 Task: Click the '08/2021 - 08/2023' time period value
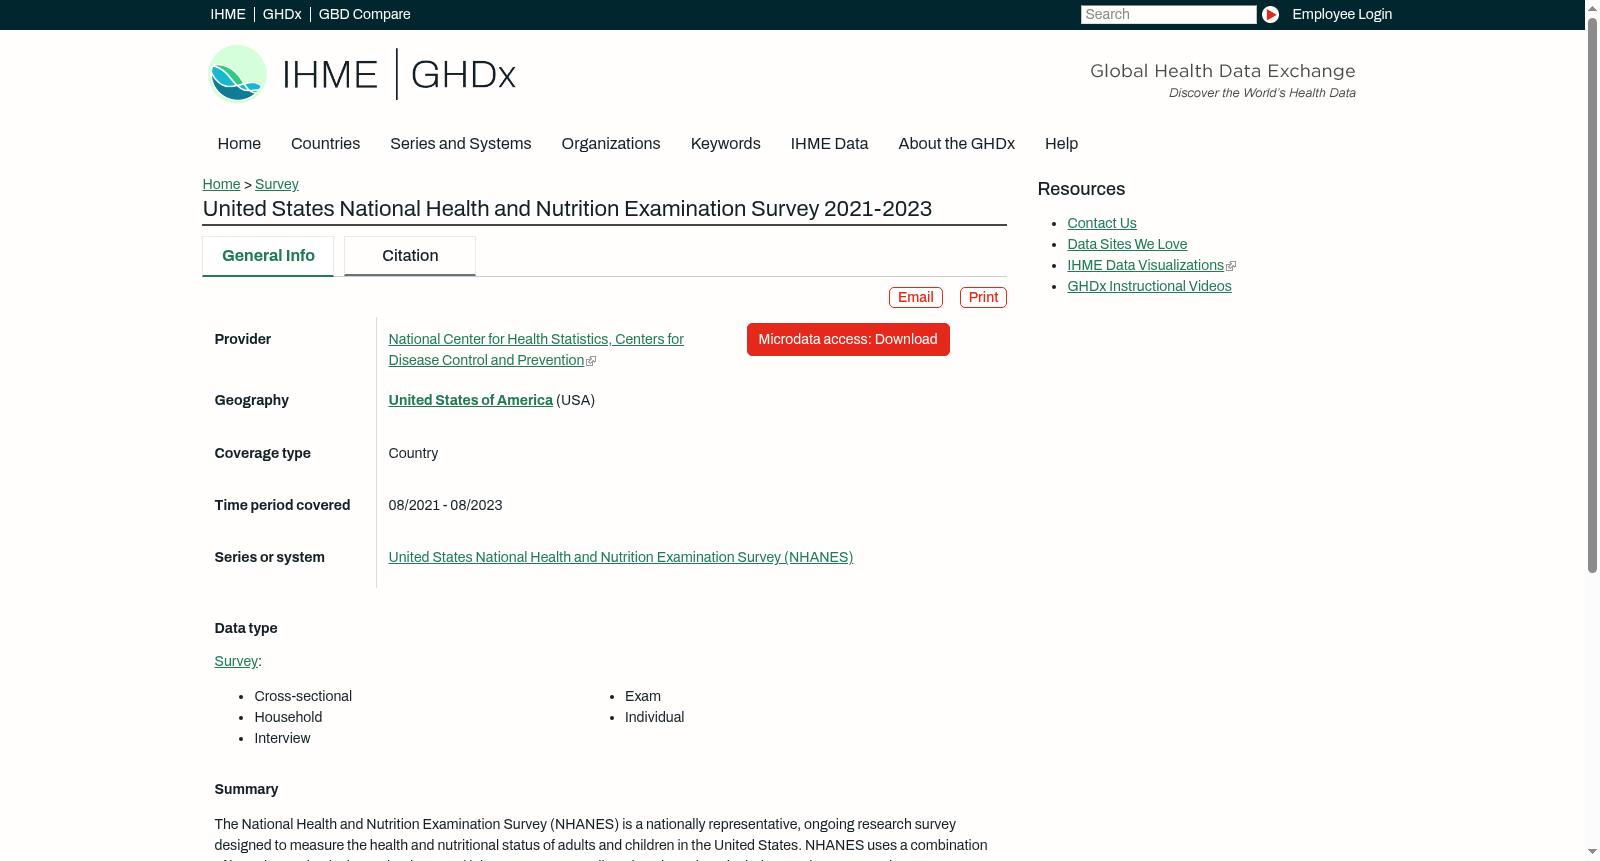point(445,505)
